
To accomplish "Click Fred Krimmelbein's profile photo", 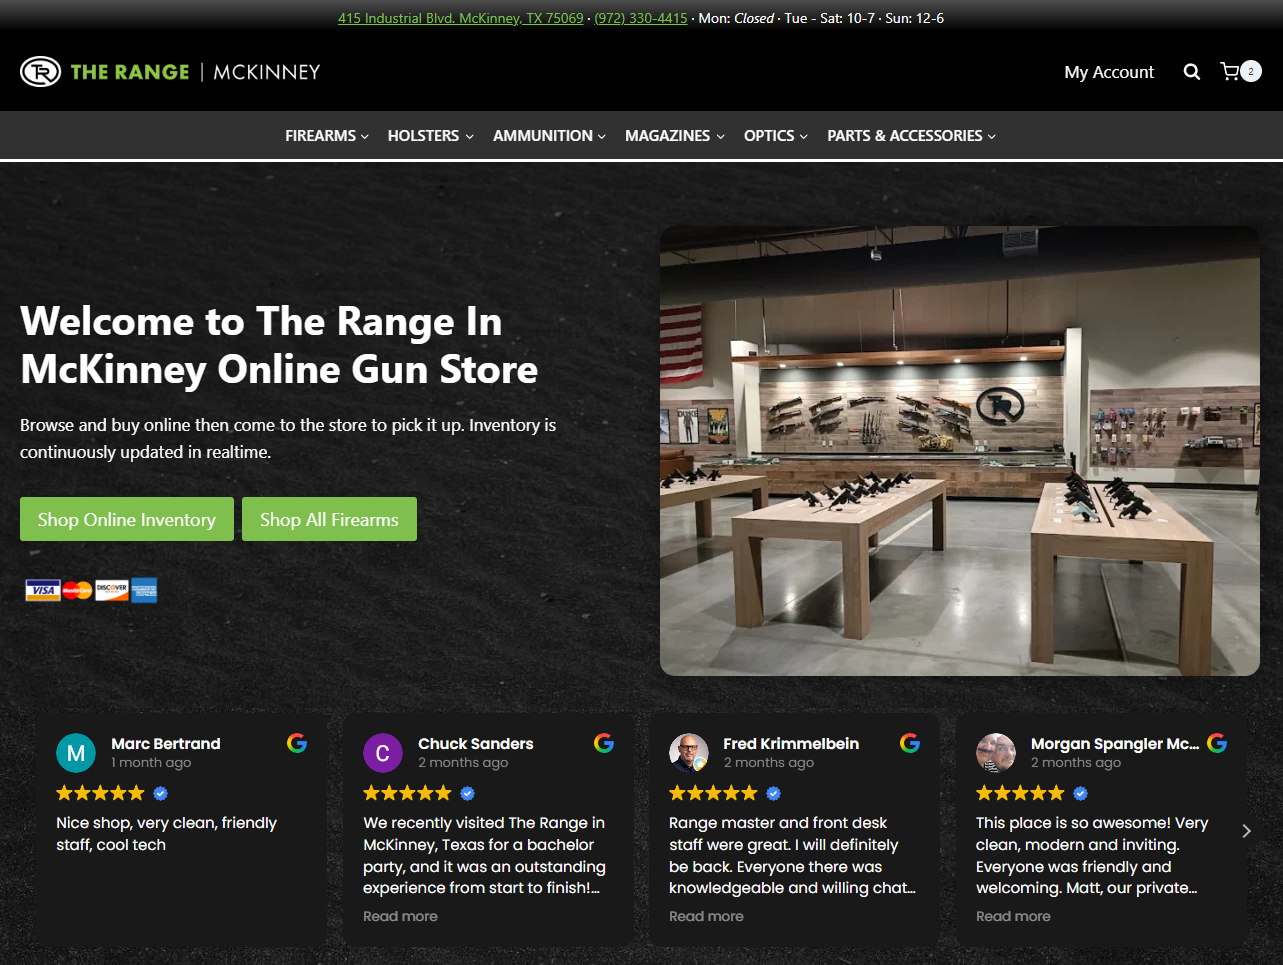I will [689, 753].
